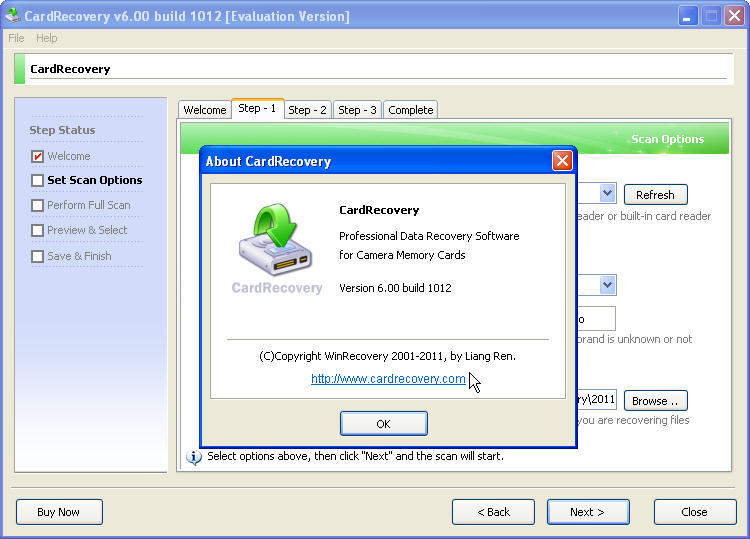
Task: Open the File menu
Action: 16,38
